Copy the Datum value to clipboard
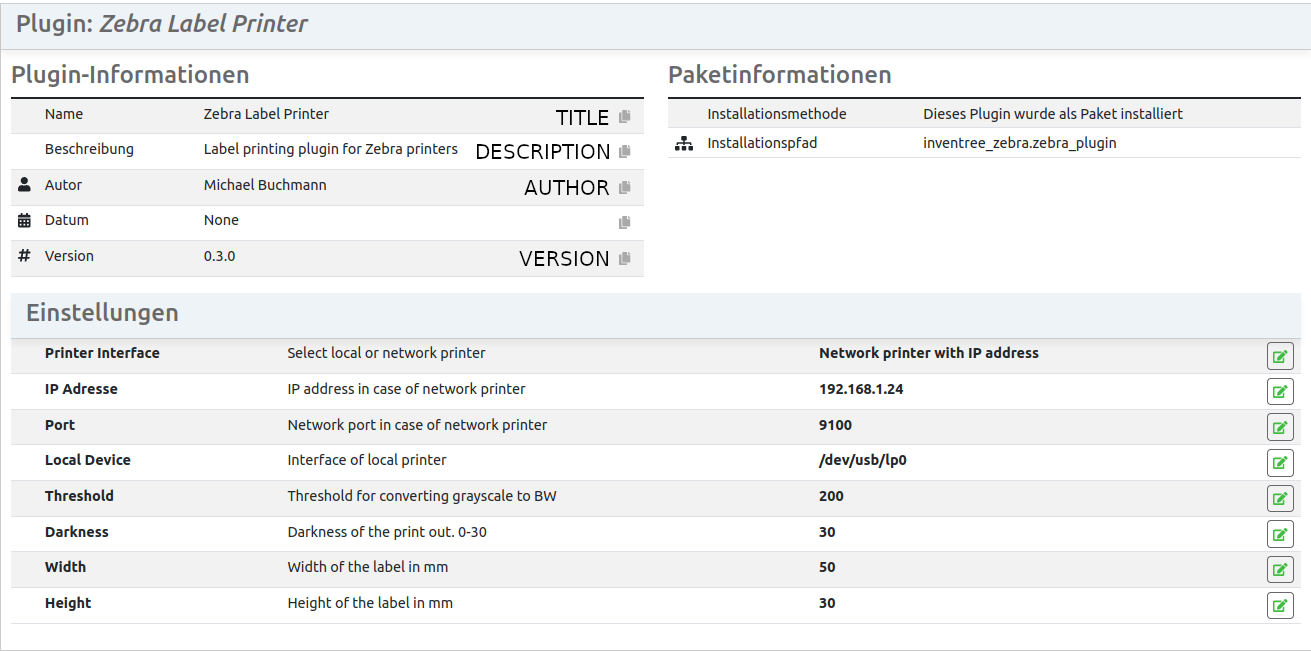 [x=624, y=222]
